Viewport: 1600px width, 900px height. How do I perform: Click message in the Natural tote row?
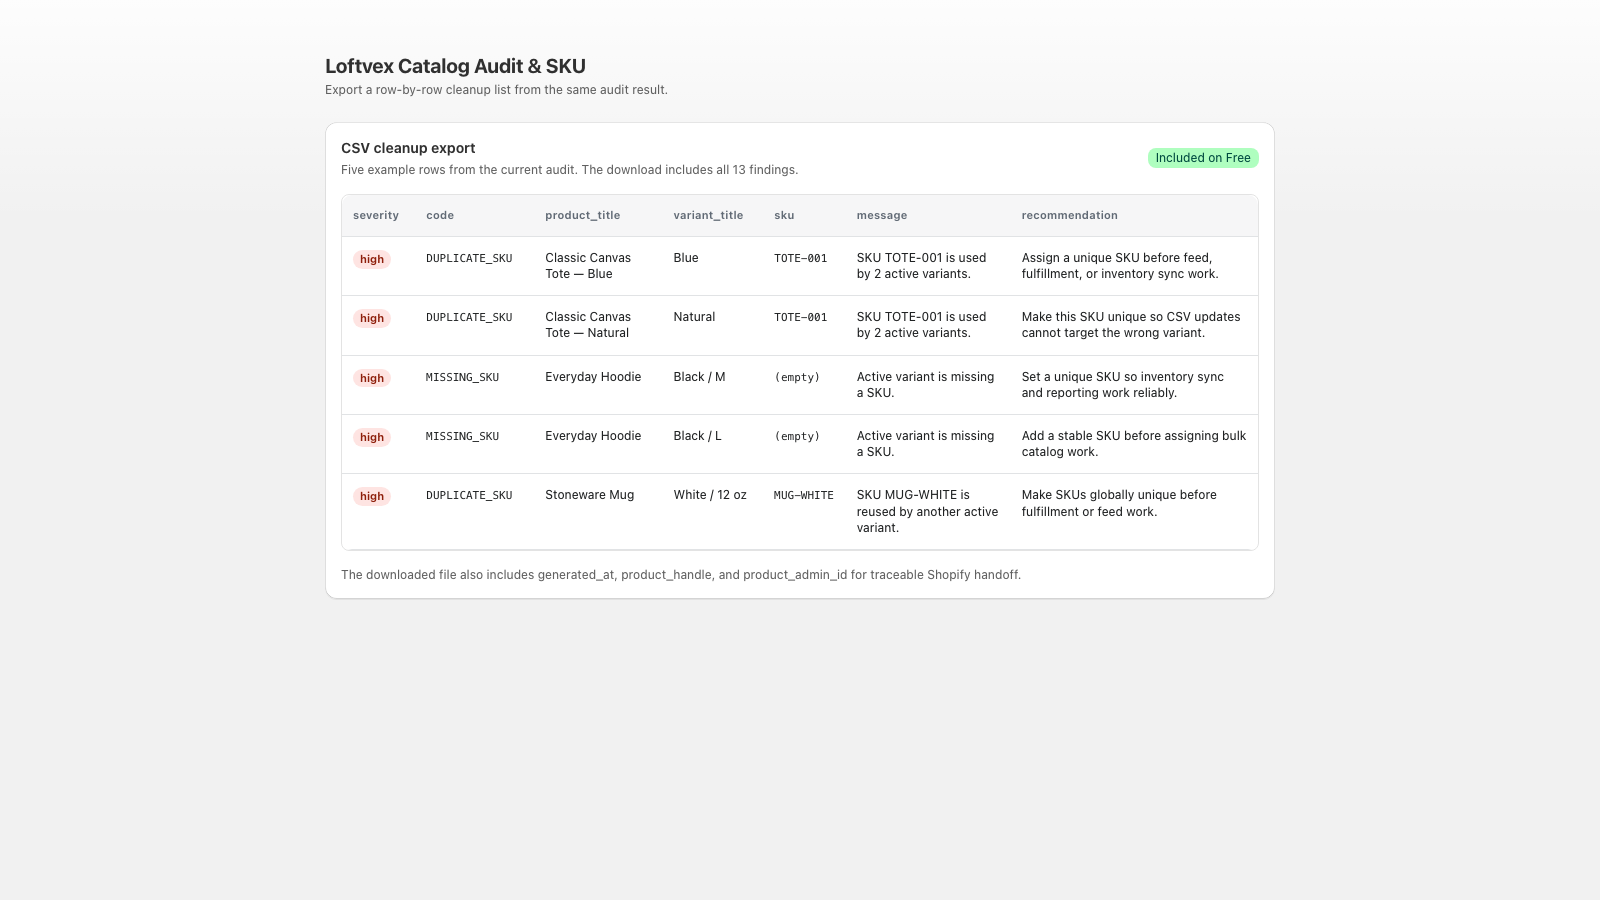[x=921, y=325]
